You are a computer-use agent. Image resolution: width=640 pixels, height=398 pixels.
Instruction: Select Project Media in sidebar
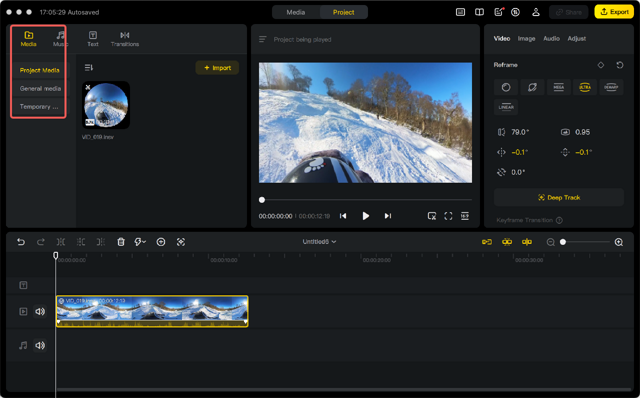coord(40,70)
